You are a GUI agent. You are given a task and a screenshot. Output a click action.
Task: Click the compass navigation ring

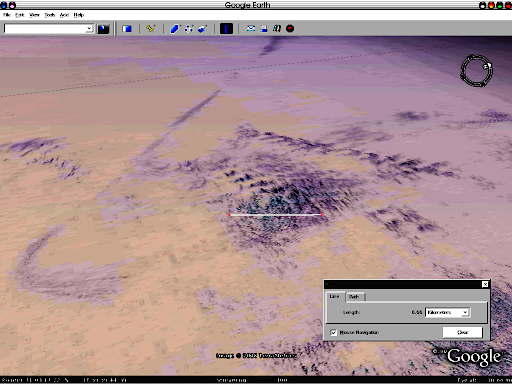pos(476,71)
